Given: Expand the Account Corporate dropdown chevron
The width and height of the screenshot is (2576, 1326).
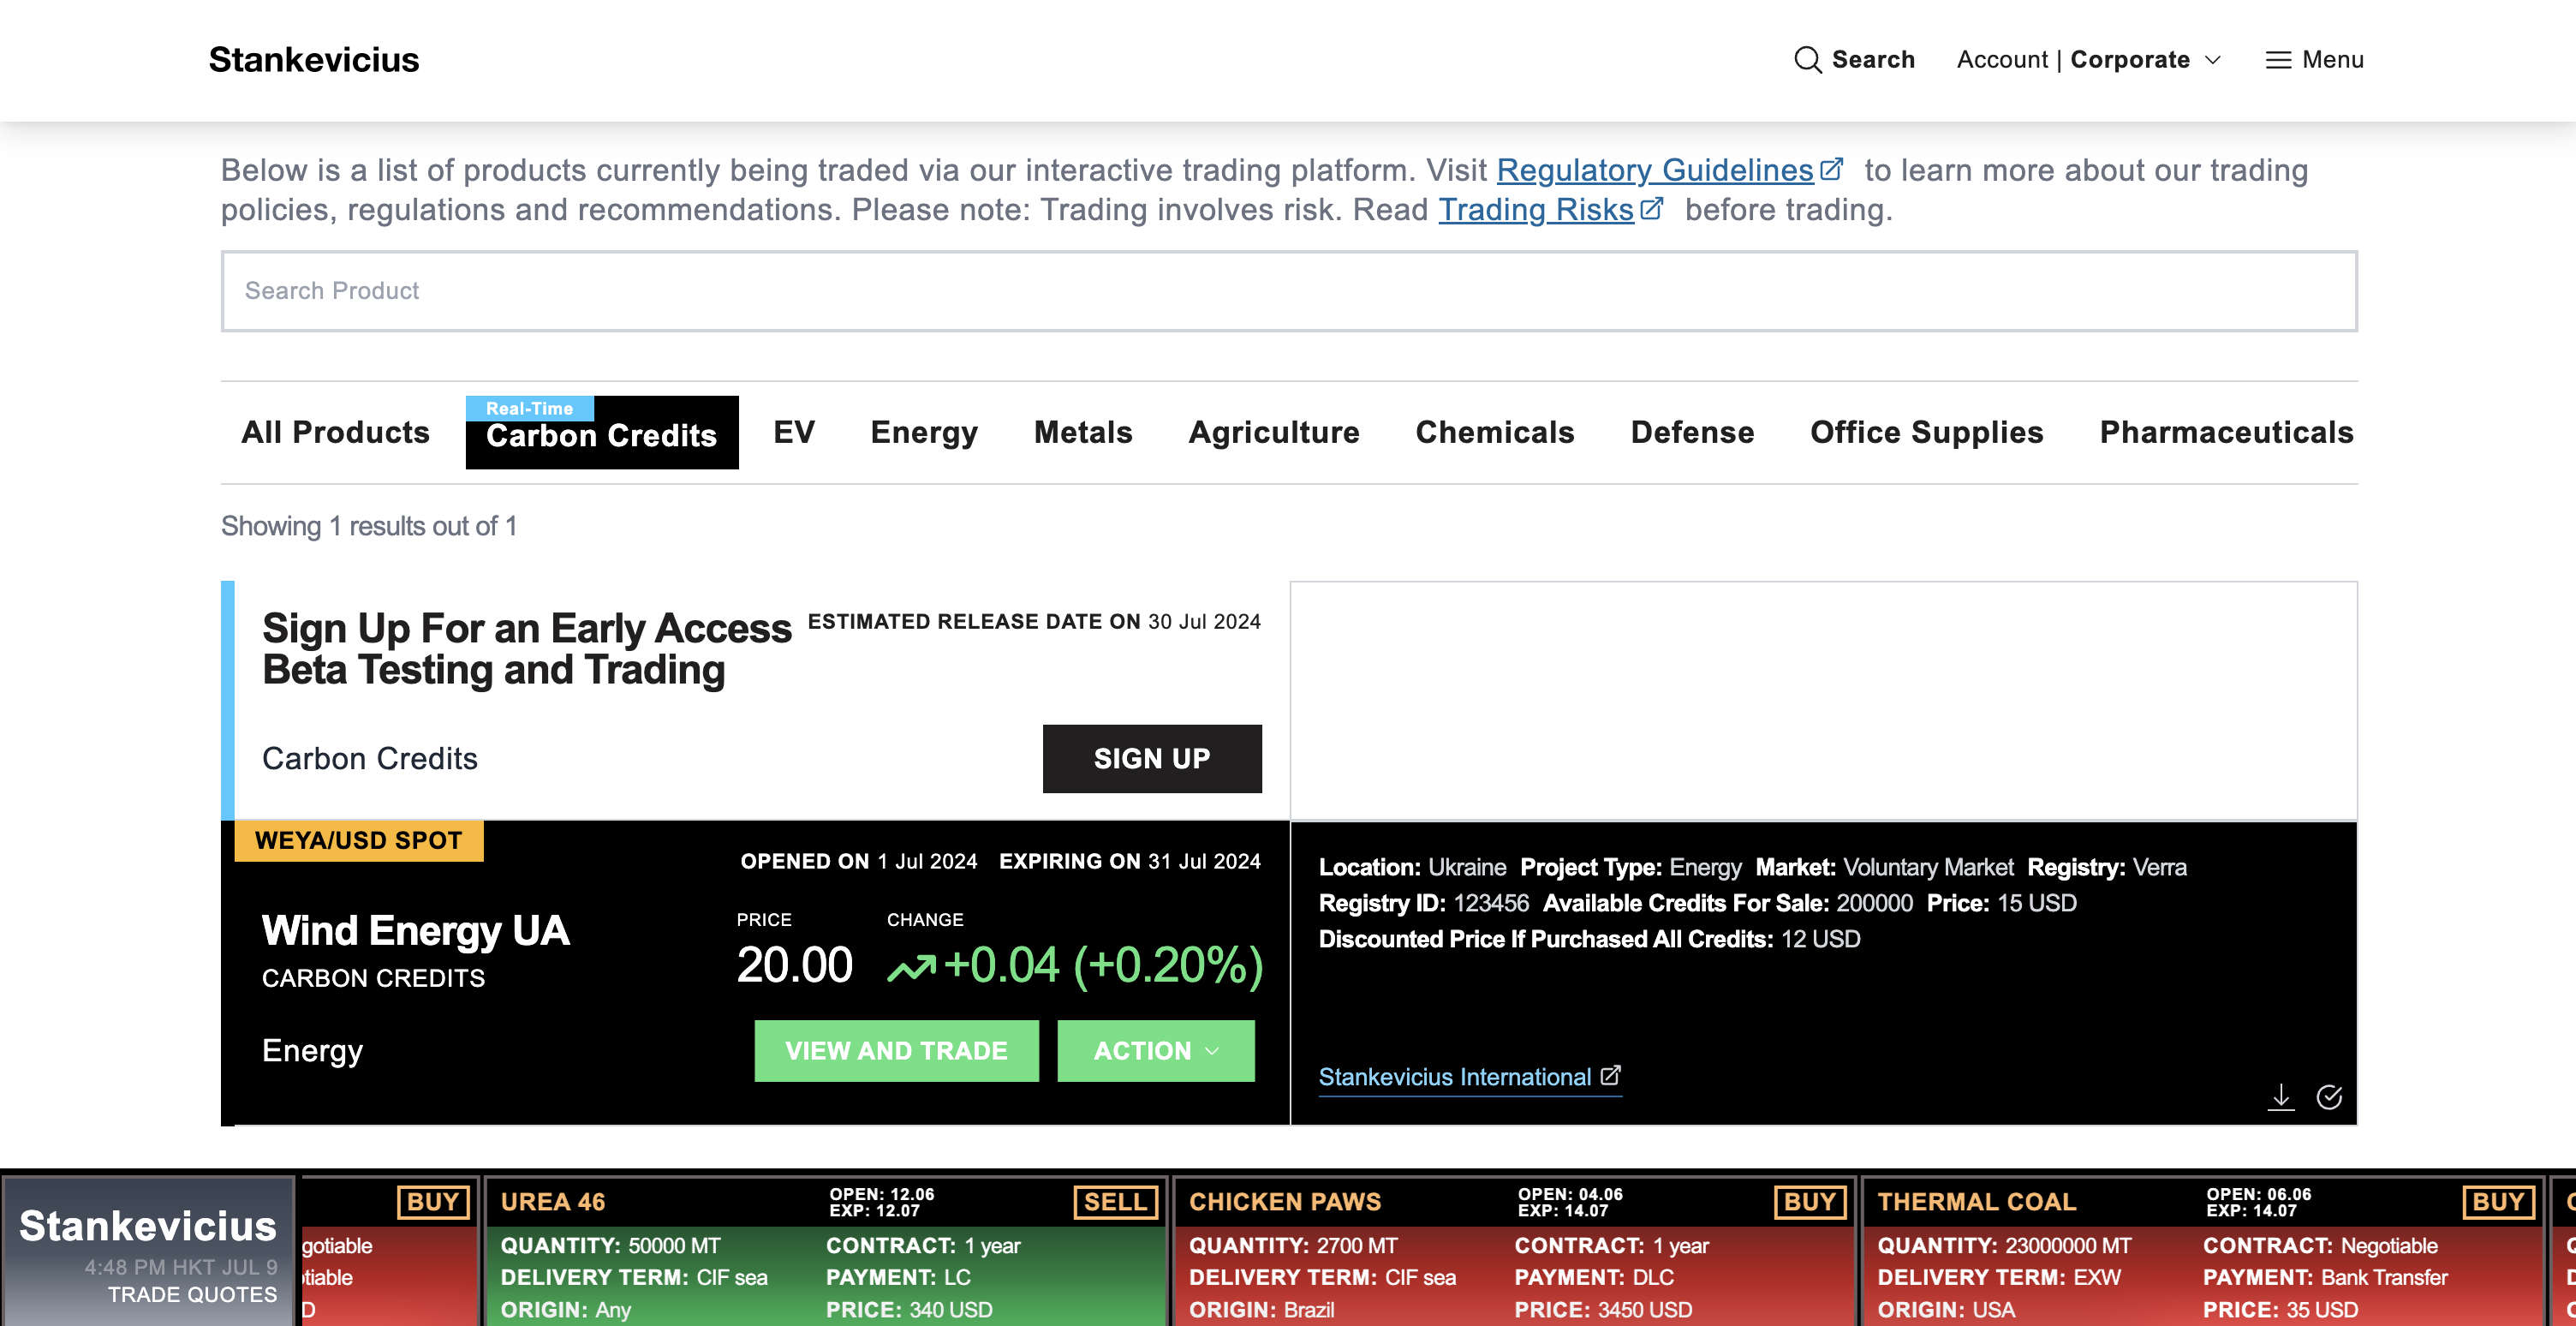Looking at the screenshot, I should (x=2213, y=60).
